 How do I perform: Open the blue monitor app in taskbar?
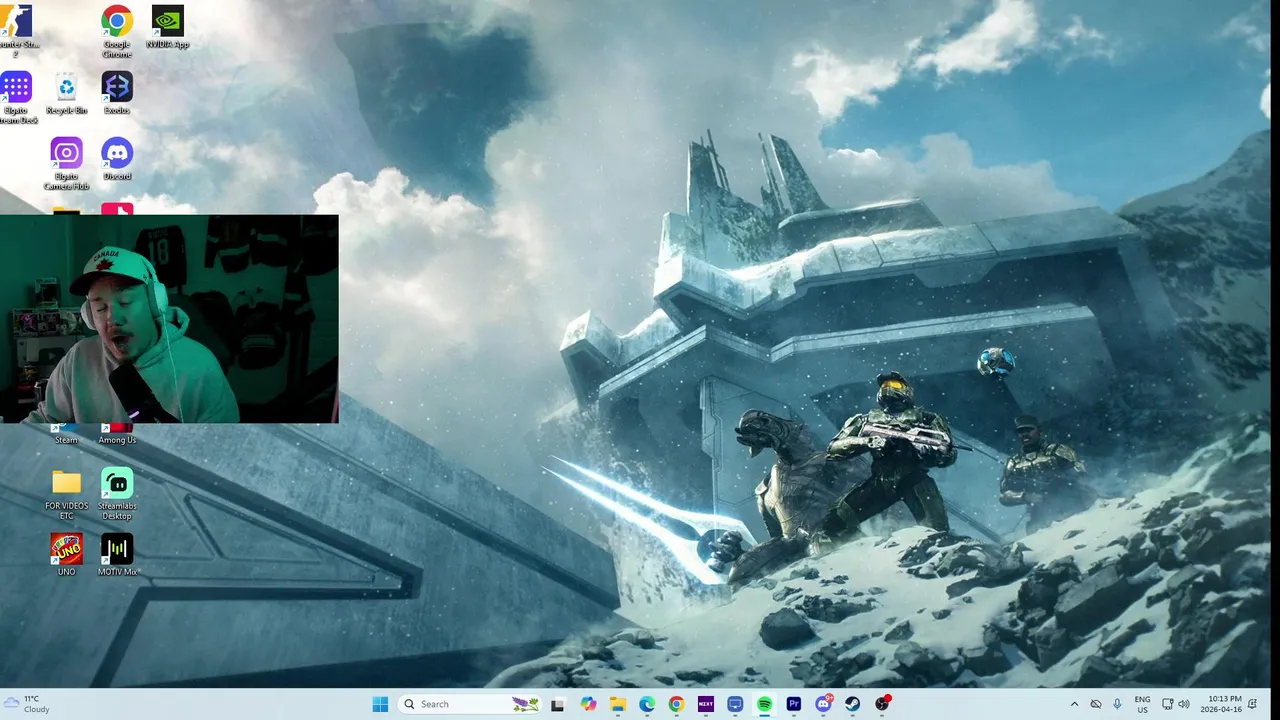pos(735,704)
